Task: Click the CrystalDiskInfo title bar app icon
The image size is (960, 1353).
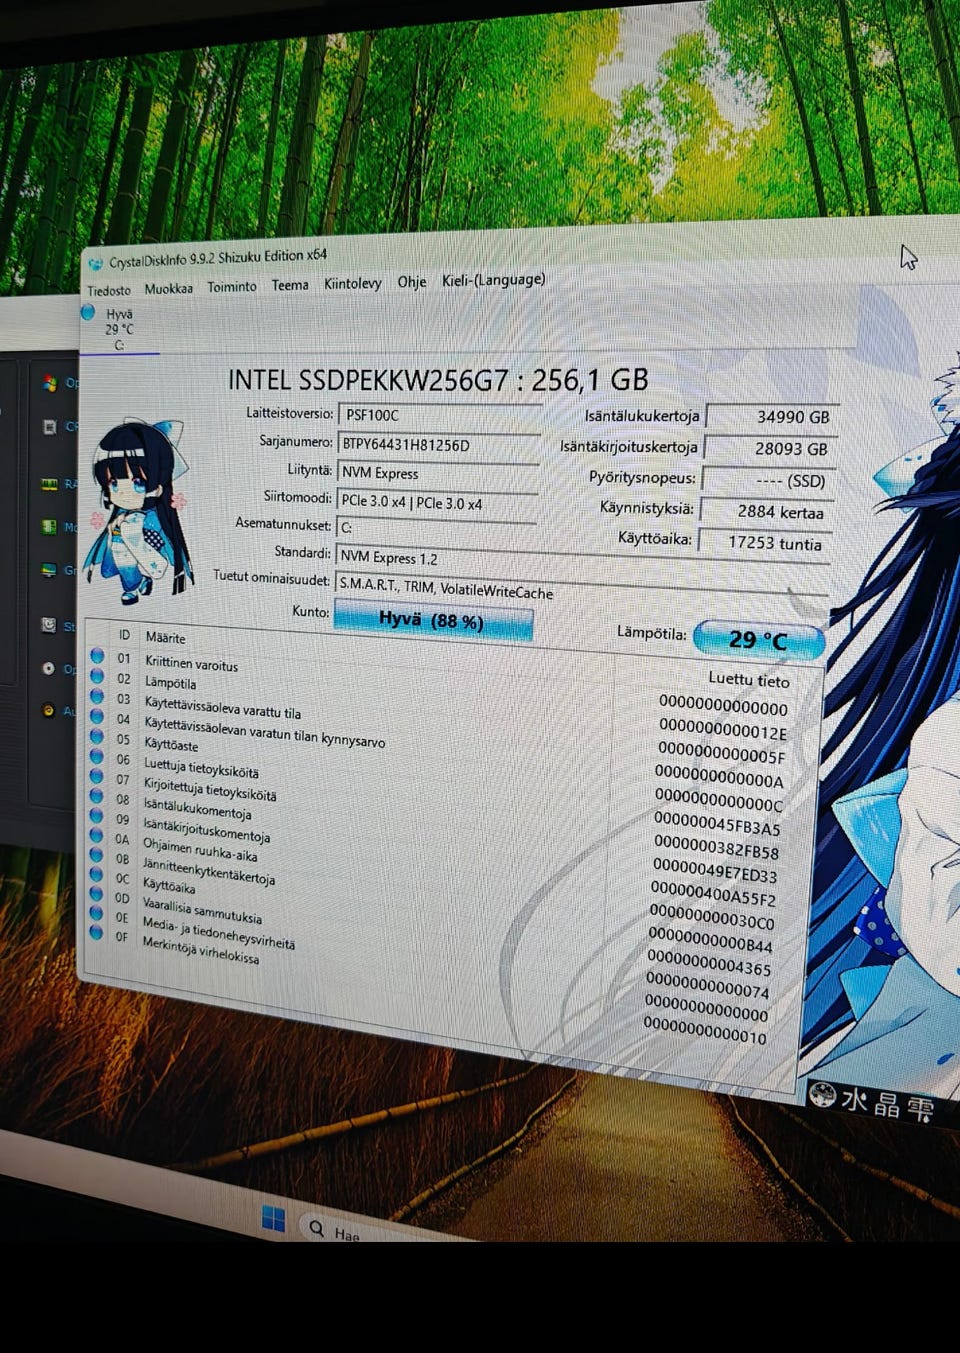Action: click(95, 264)
